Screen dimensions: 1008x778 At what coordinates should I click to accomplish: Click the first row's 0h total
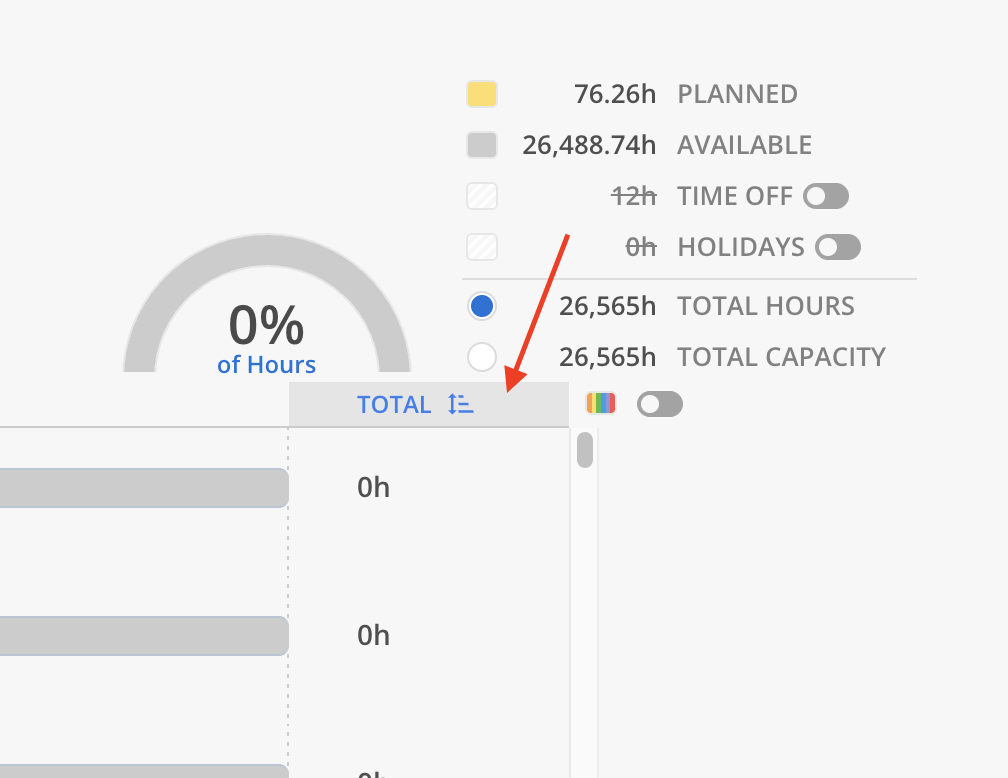pos(373,488)
